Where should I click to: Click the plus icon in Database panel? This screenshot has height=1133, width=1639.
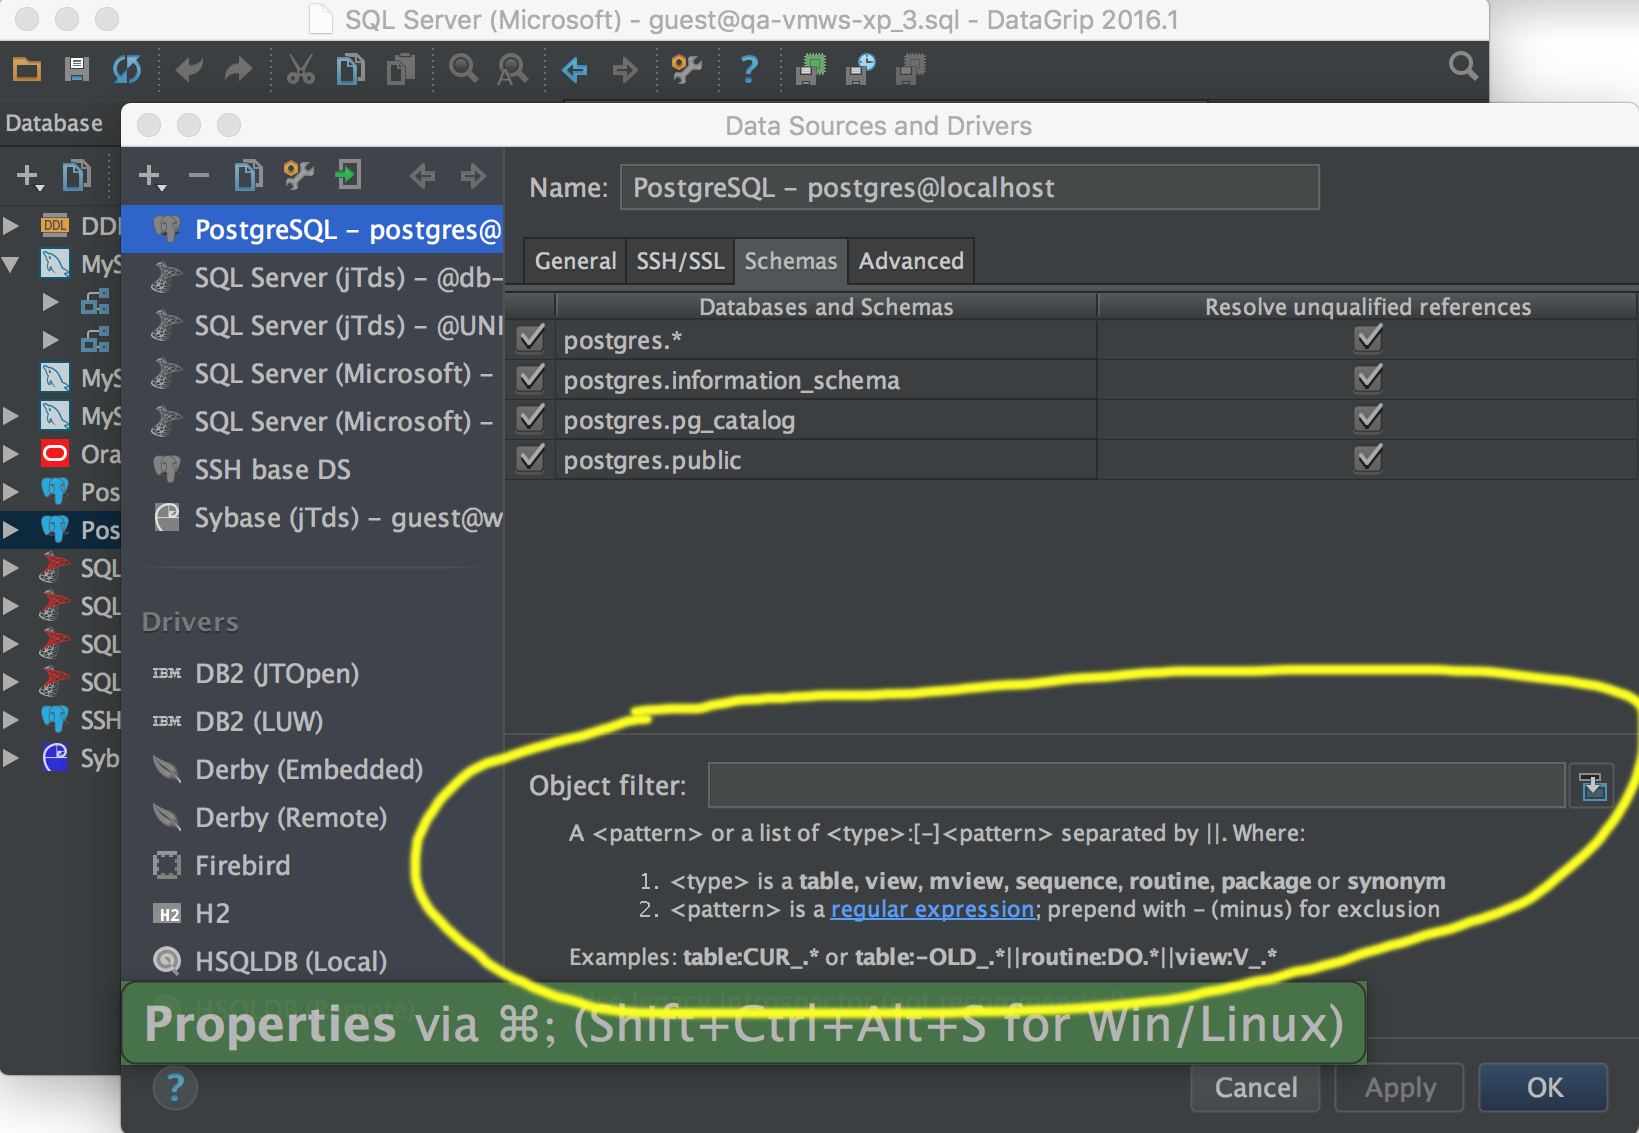pos(30,177)
